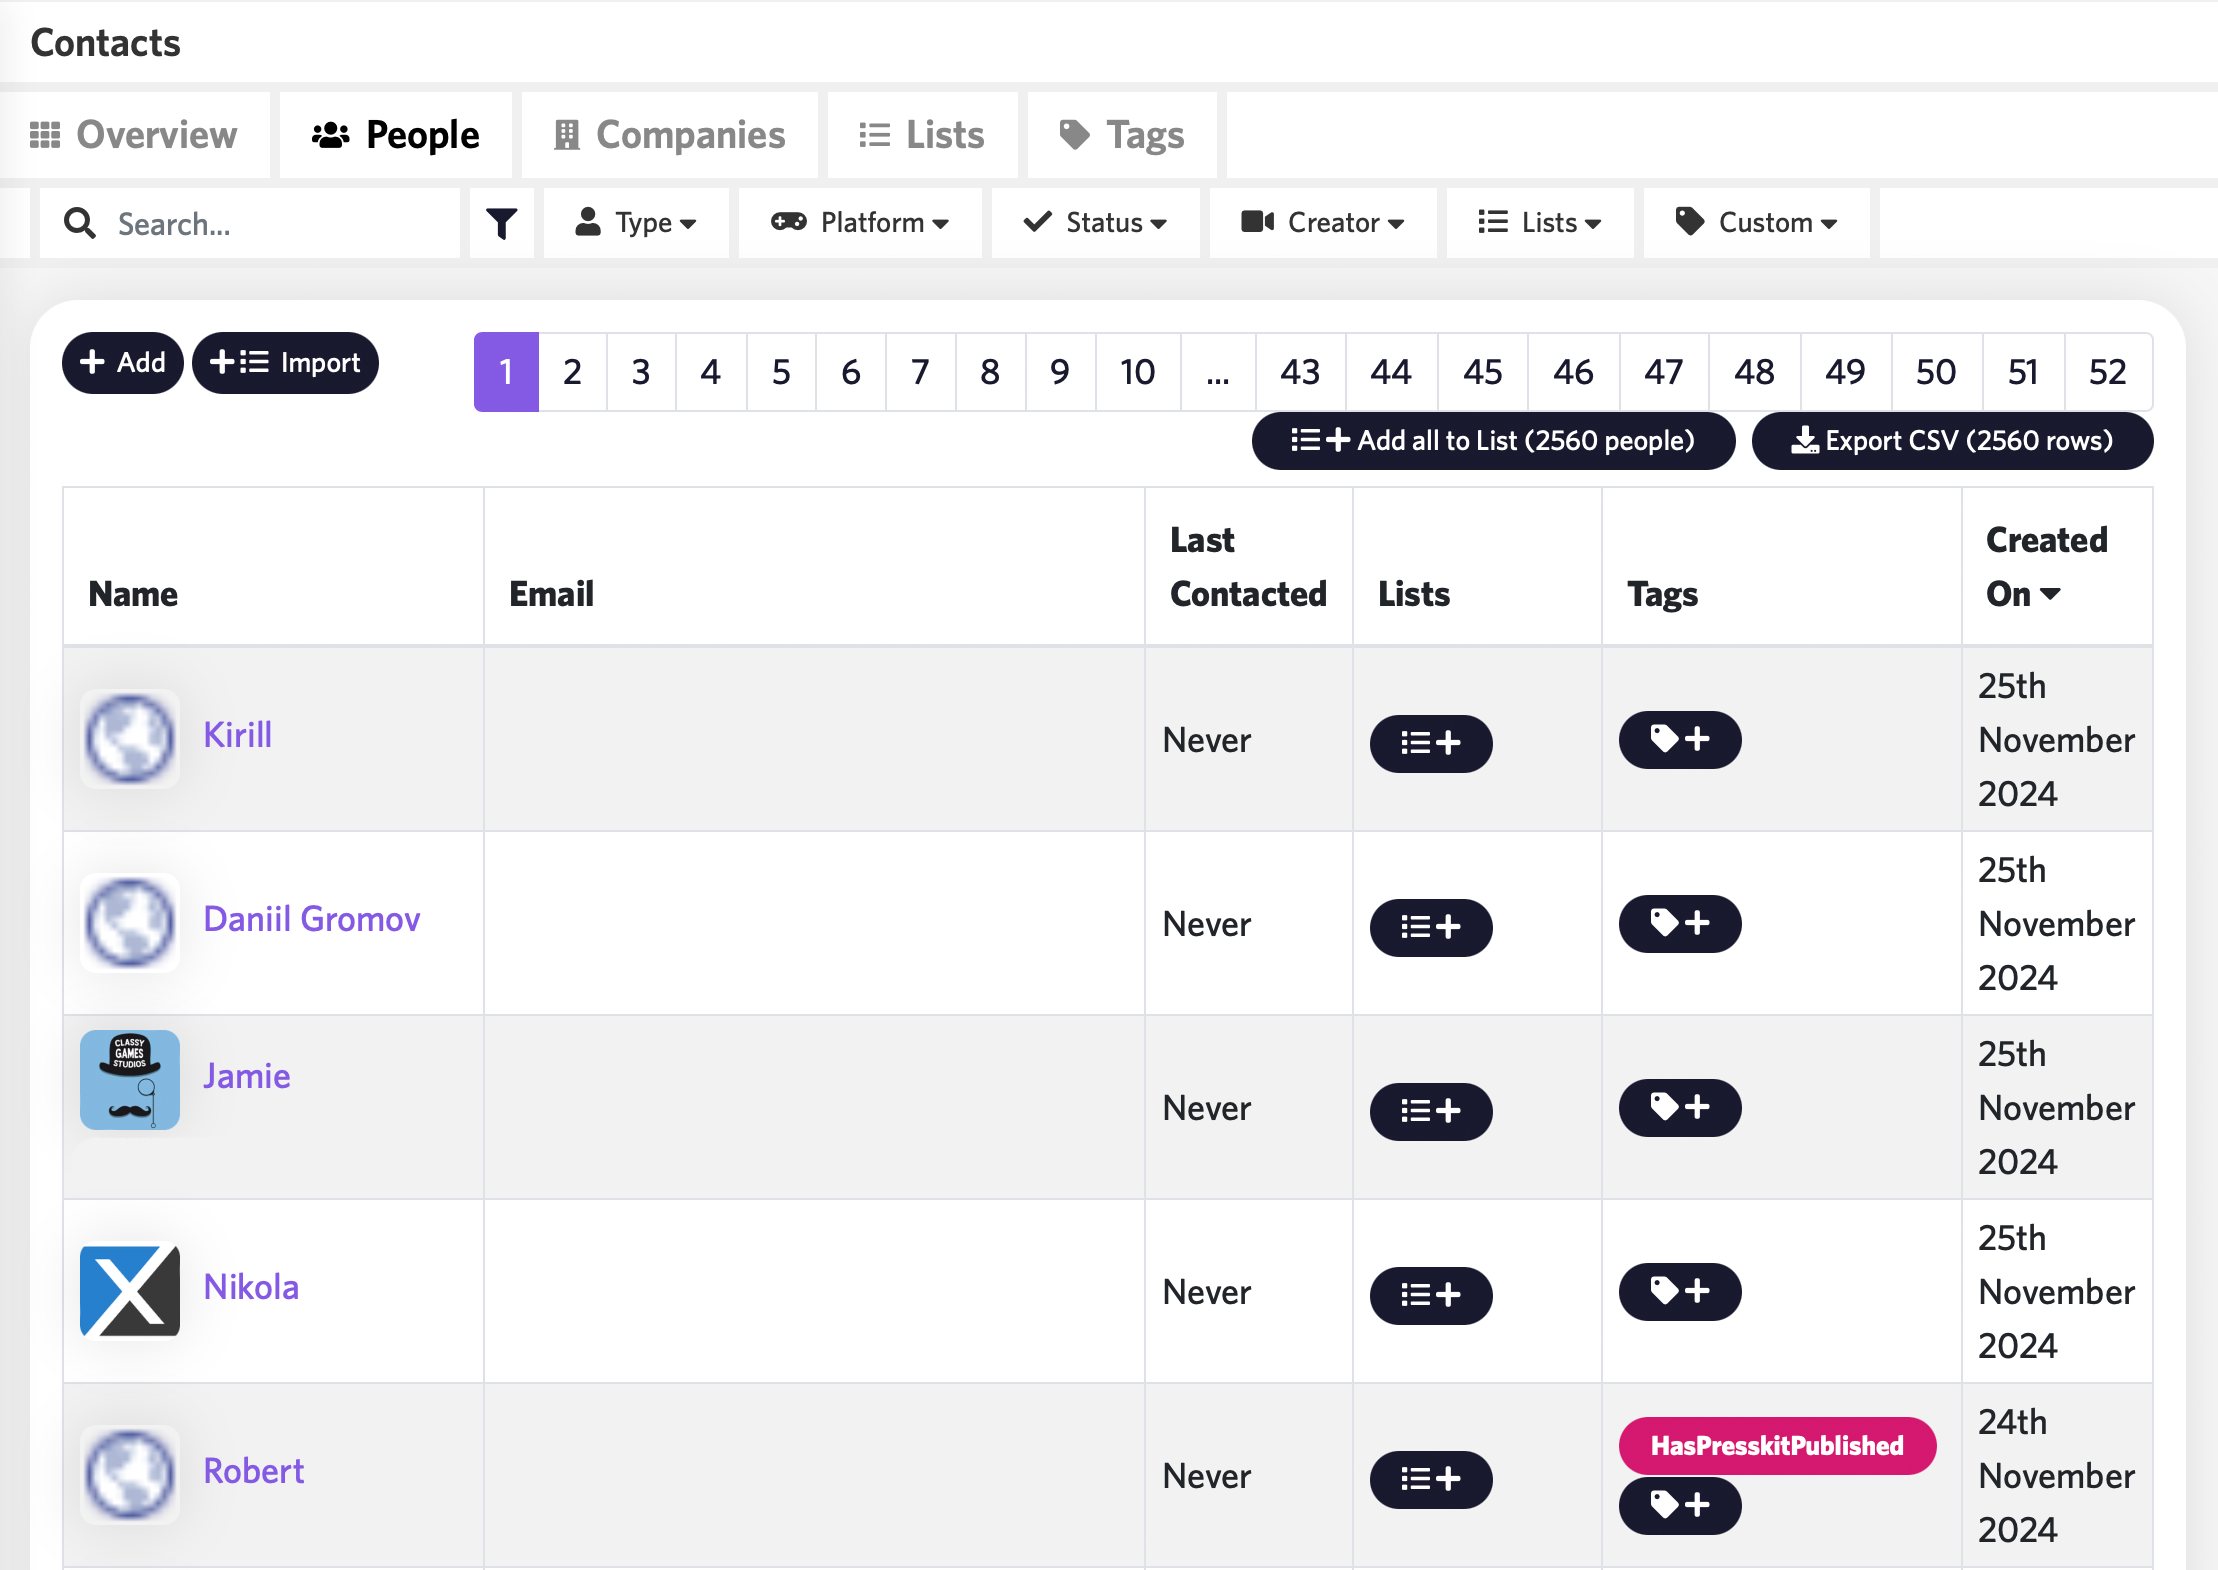Click Nikola's X logo avatar
Image resolution: width=2218 pixels, height=1570 pixels.
coord(130,1289)
